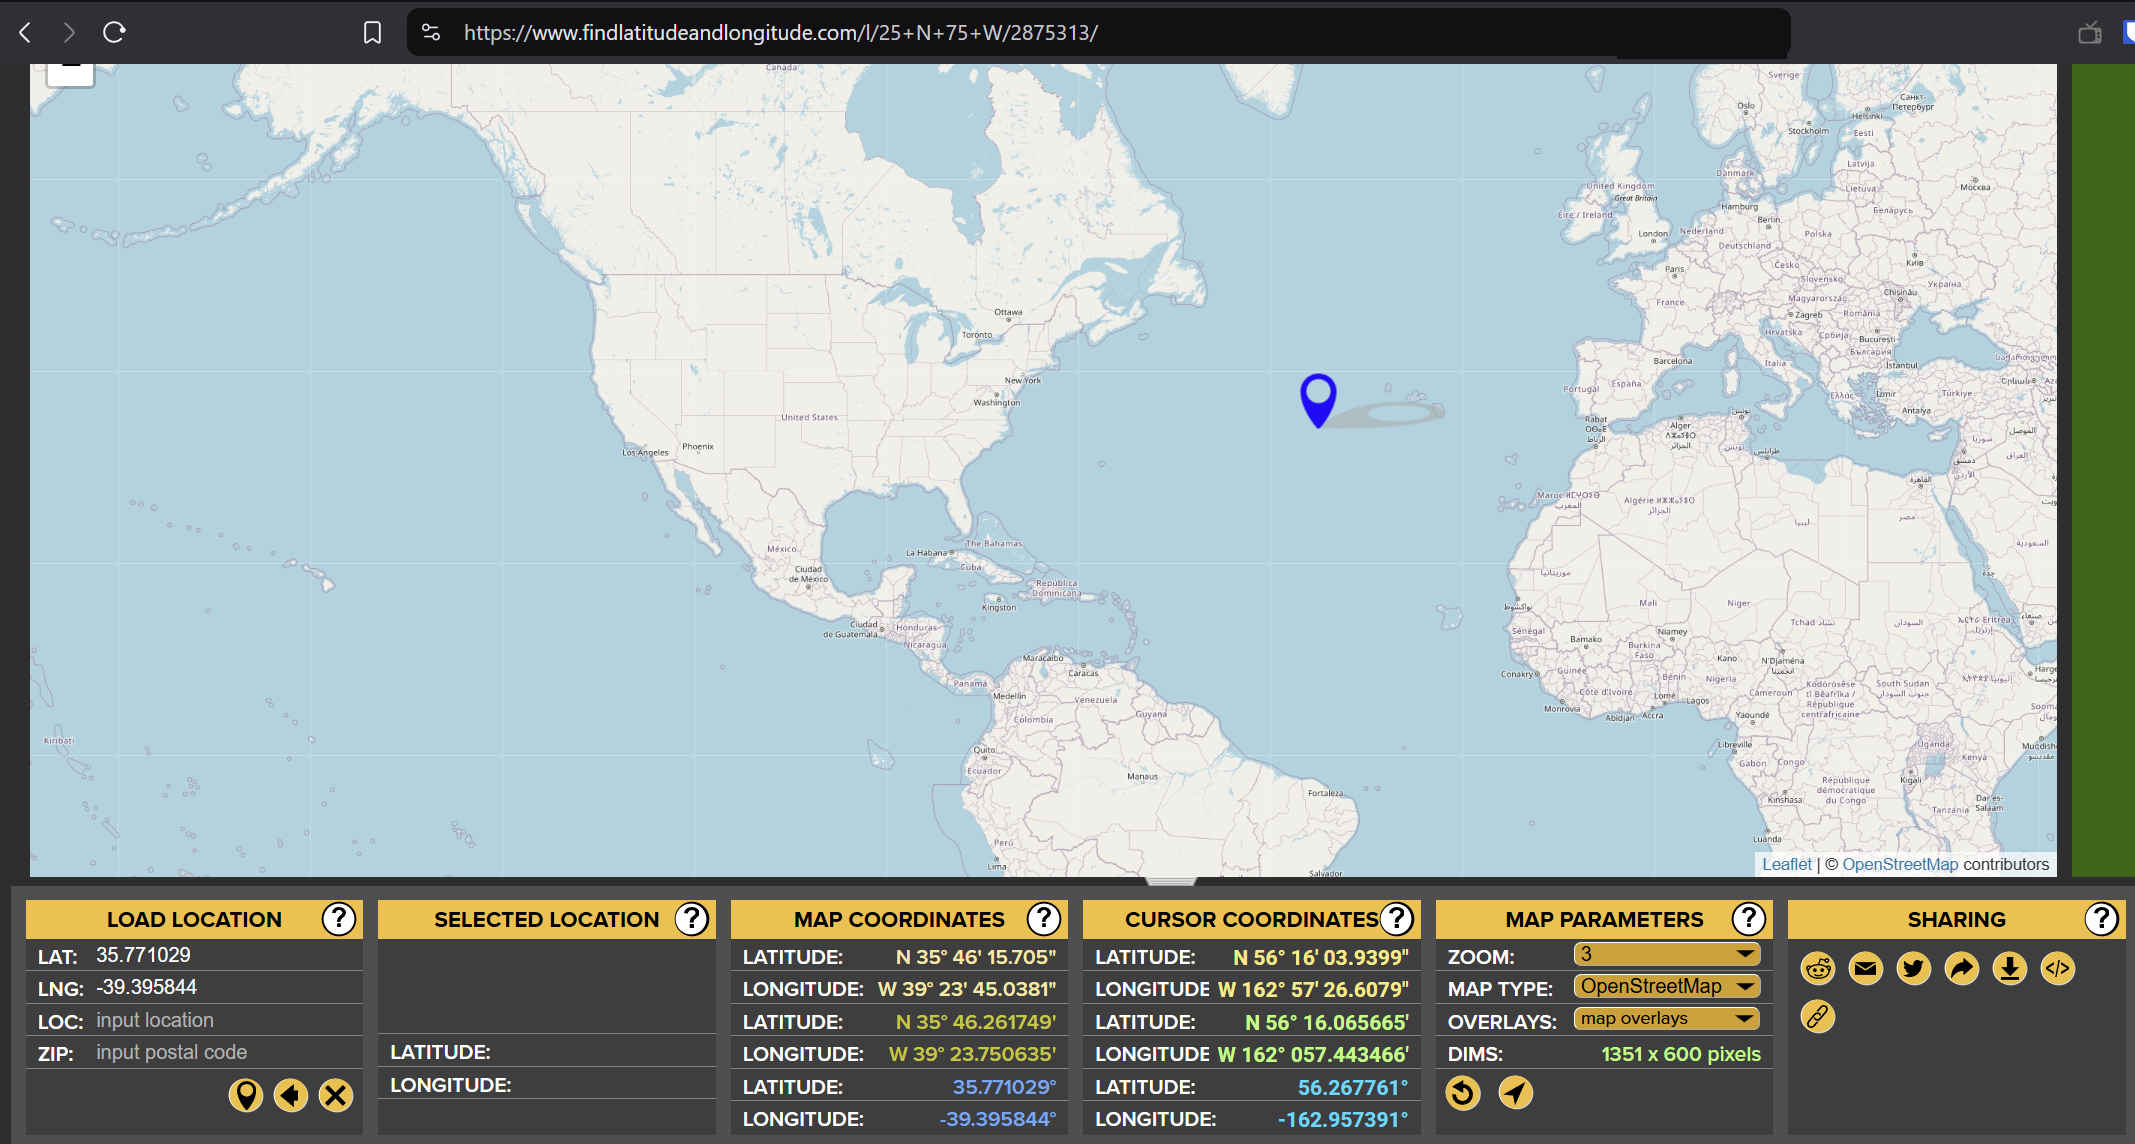Click the 'W 39° 23.750635'' value
Screen dimensions: 2135x1144
coord(972,1054)
